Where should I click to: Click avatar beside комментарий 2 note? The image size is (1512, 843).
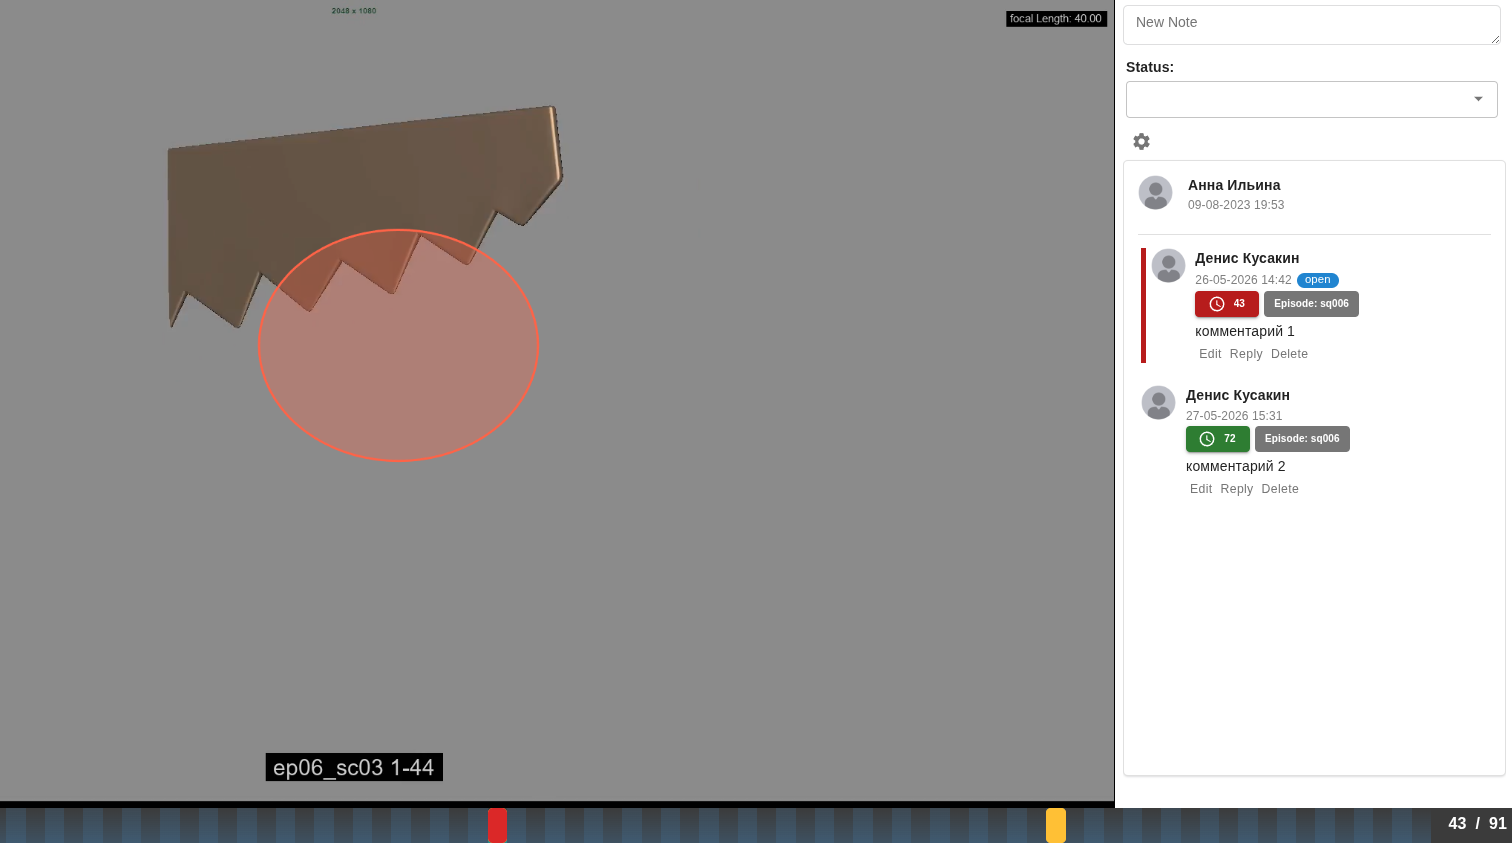[x=1159, y=403]
